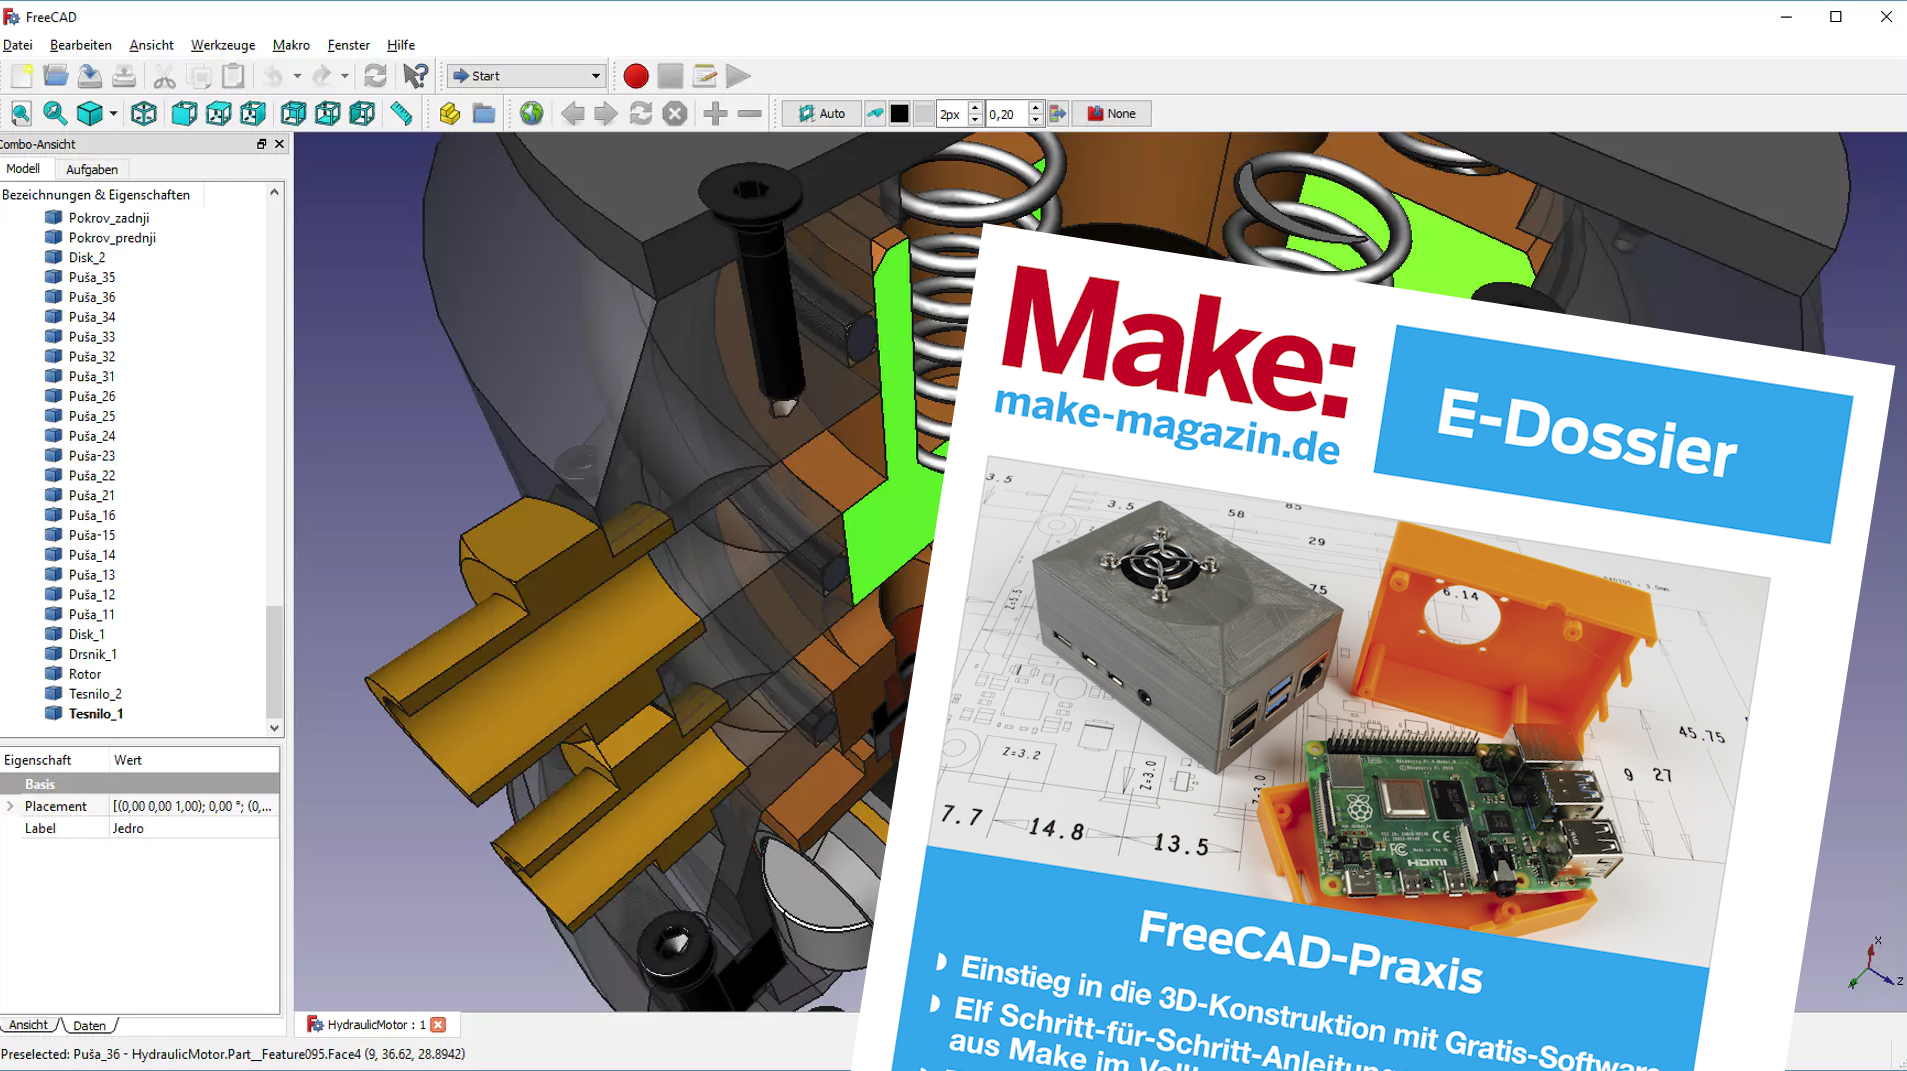Refresh the document with the recompute icon
Viewport: 1907px width, 1071px height.
(375, 76)
